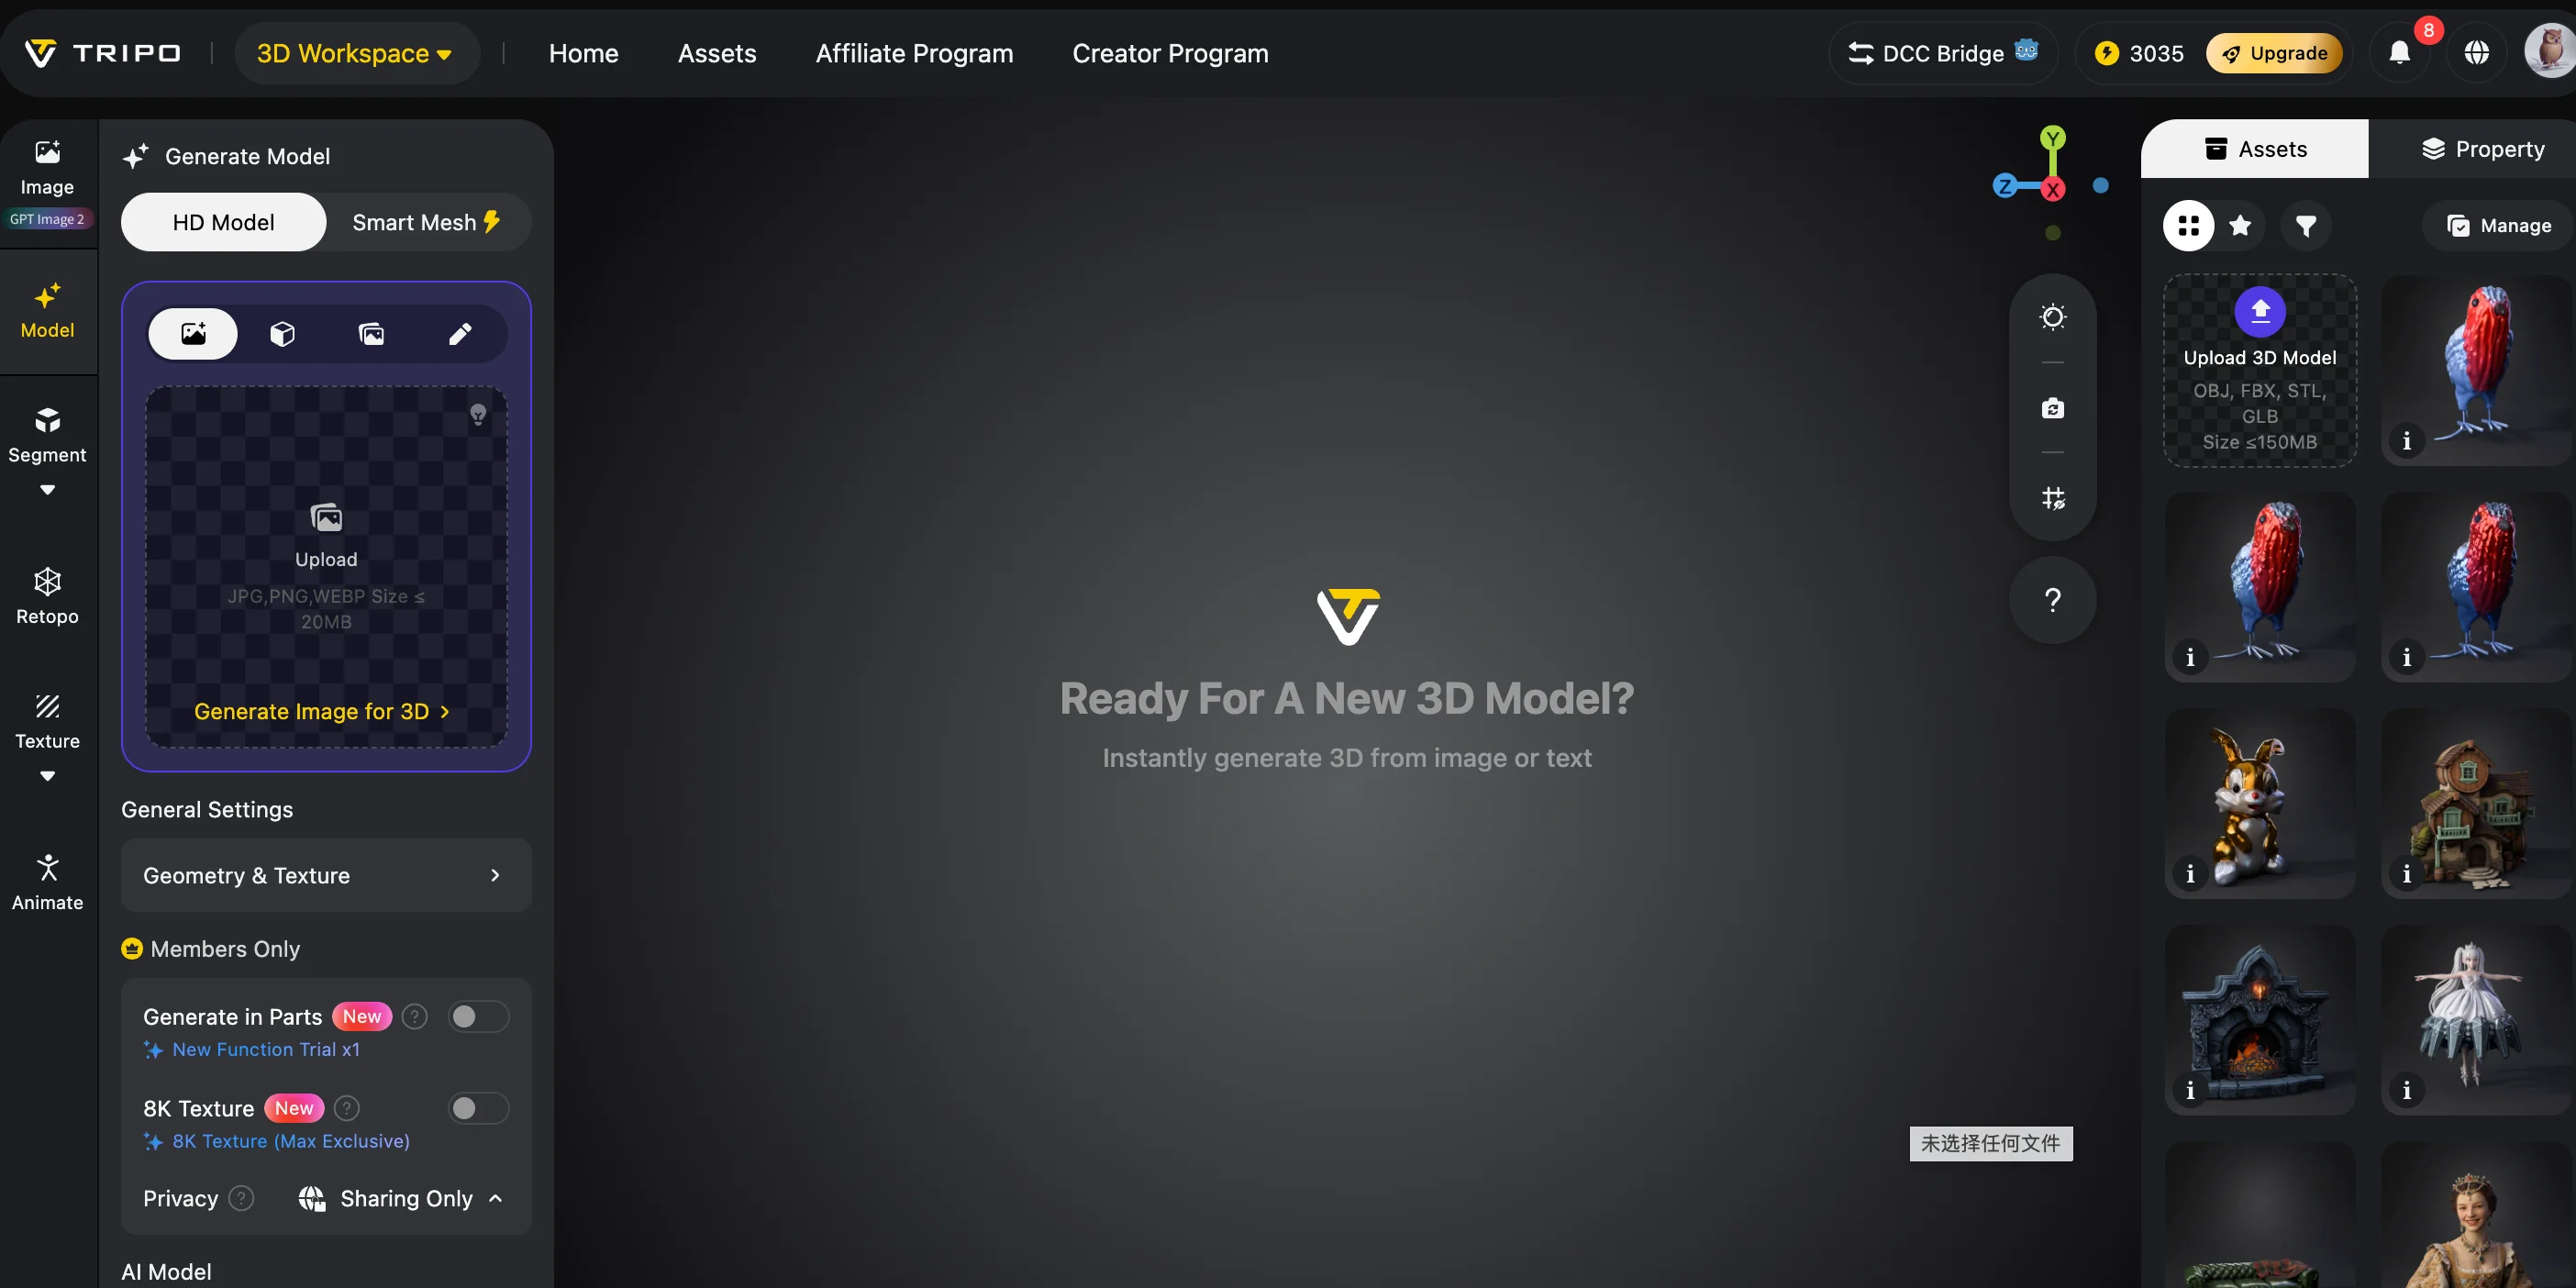Click the Y axis on the gizmo

coord(2052,137)
